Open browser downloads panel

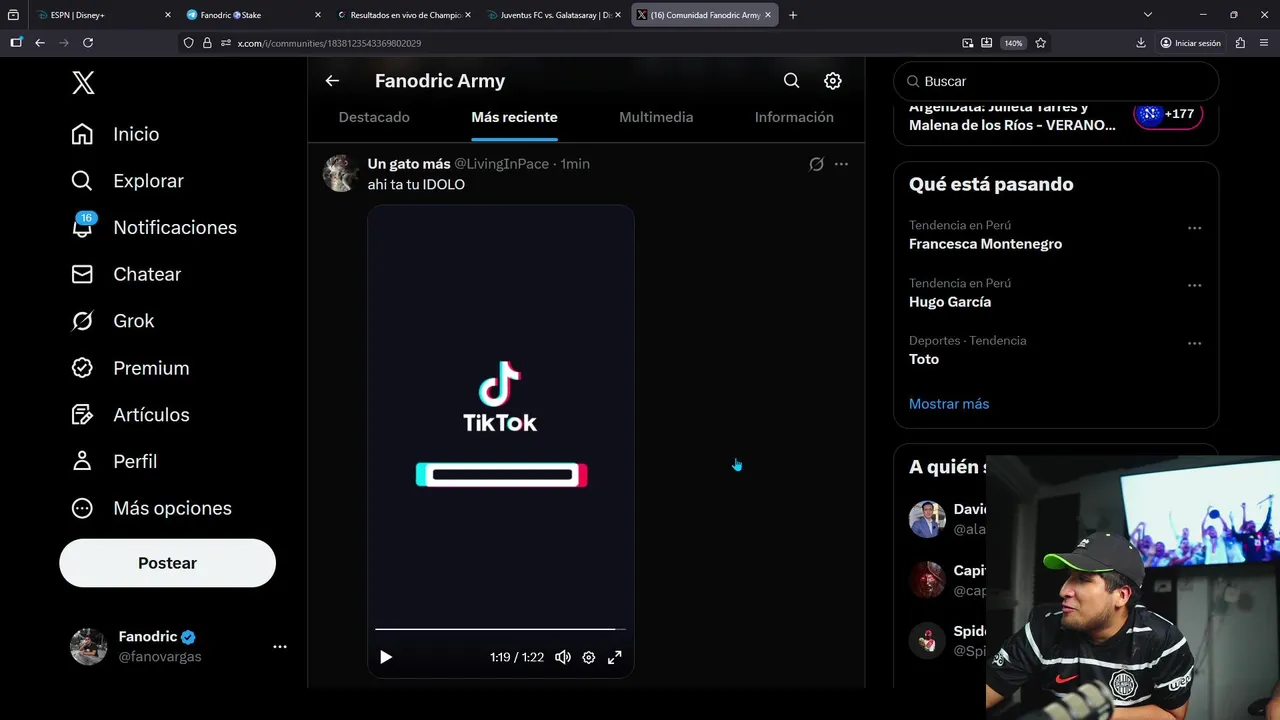pyautogui.click(x=1141, y=43)
